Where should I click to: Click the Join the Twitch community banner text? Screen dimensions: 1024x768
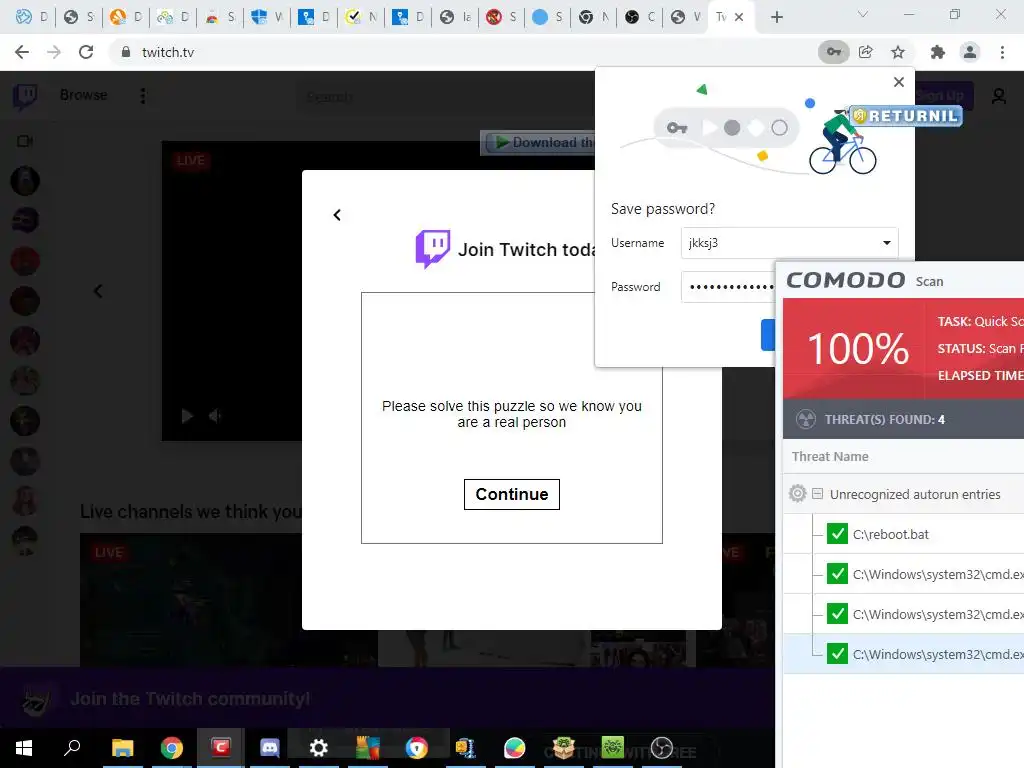click(190, 699)
